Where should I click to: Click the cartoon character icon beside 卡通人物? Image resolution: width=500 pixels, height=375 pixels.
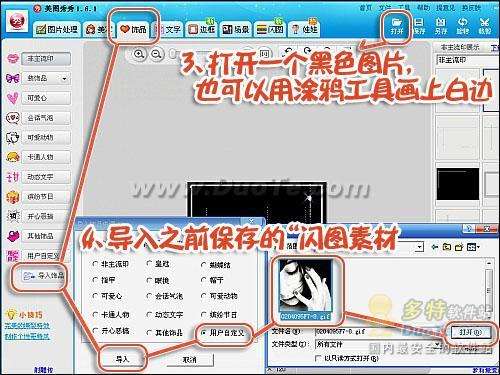[x=13, y=157]
